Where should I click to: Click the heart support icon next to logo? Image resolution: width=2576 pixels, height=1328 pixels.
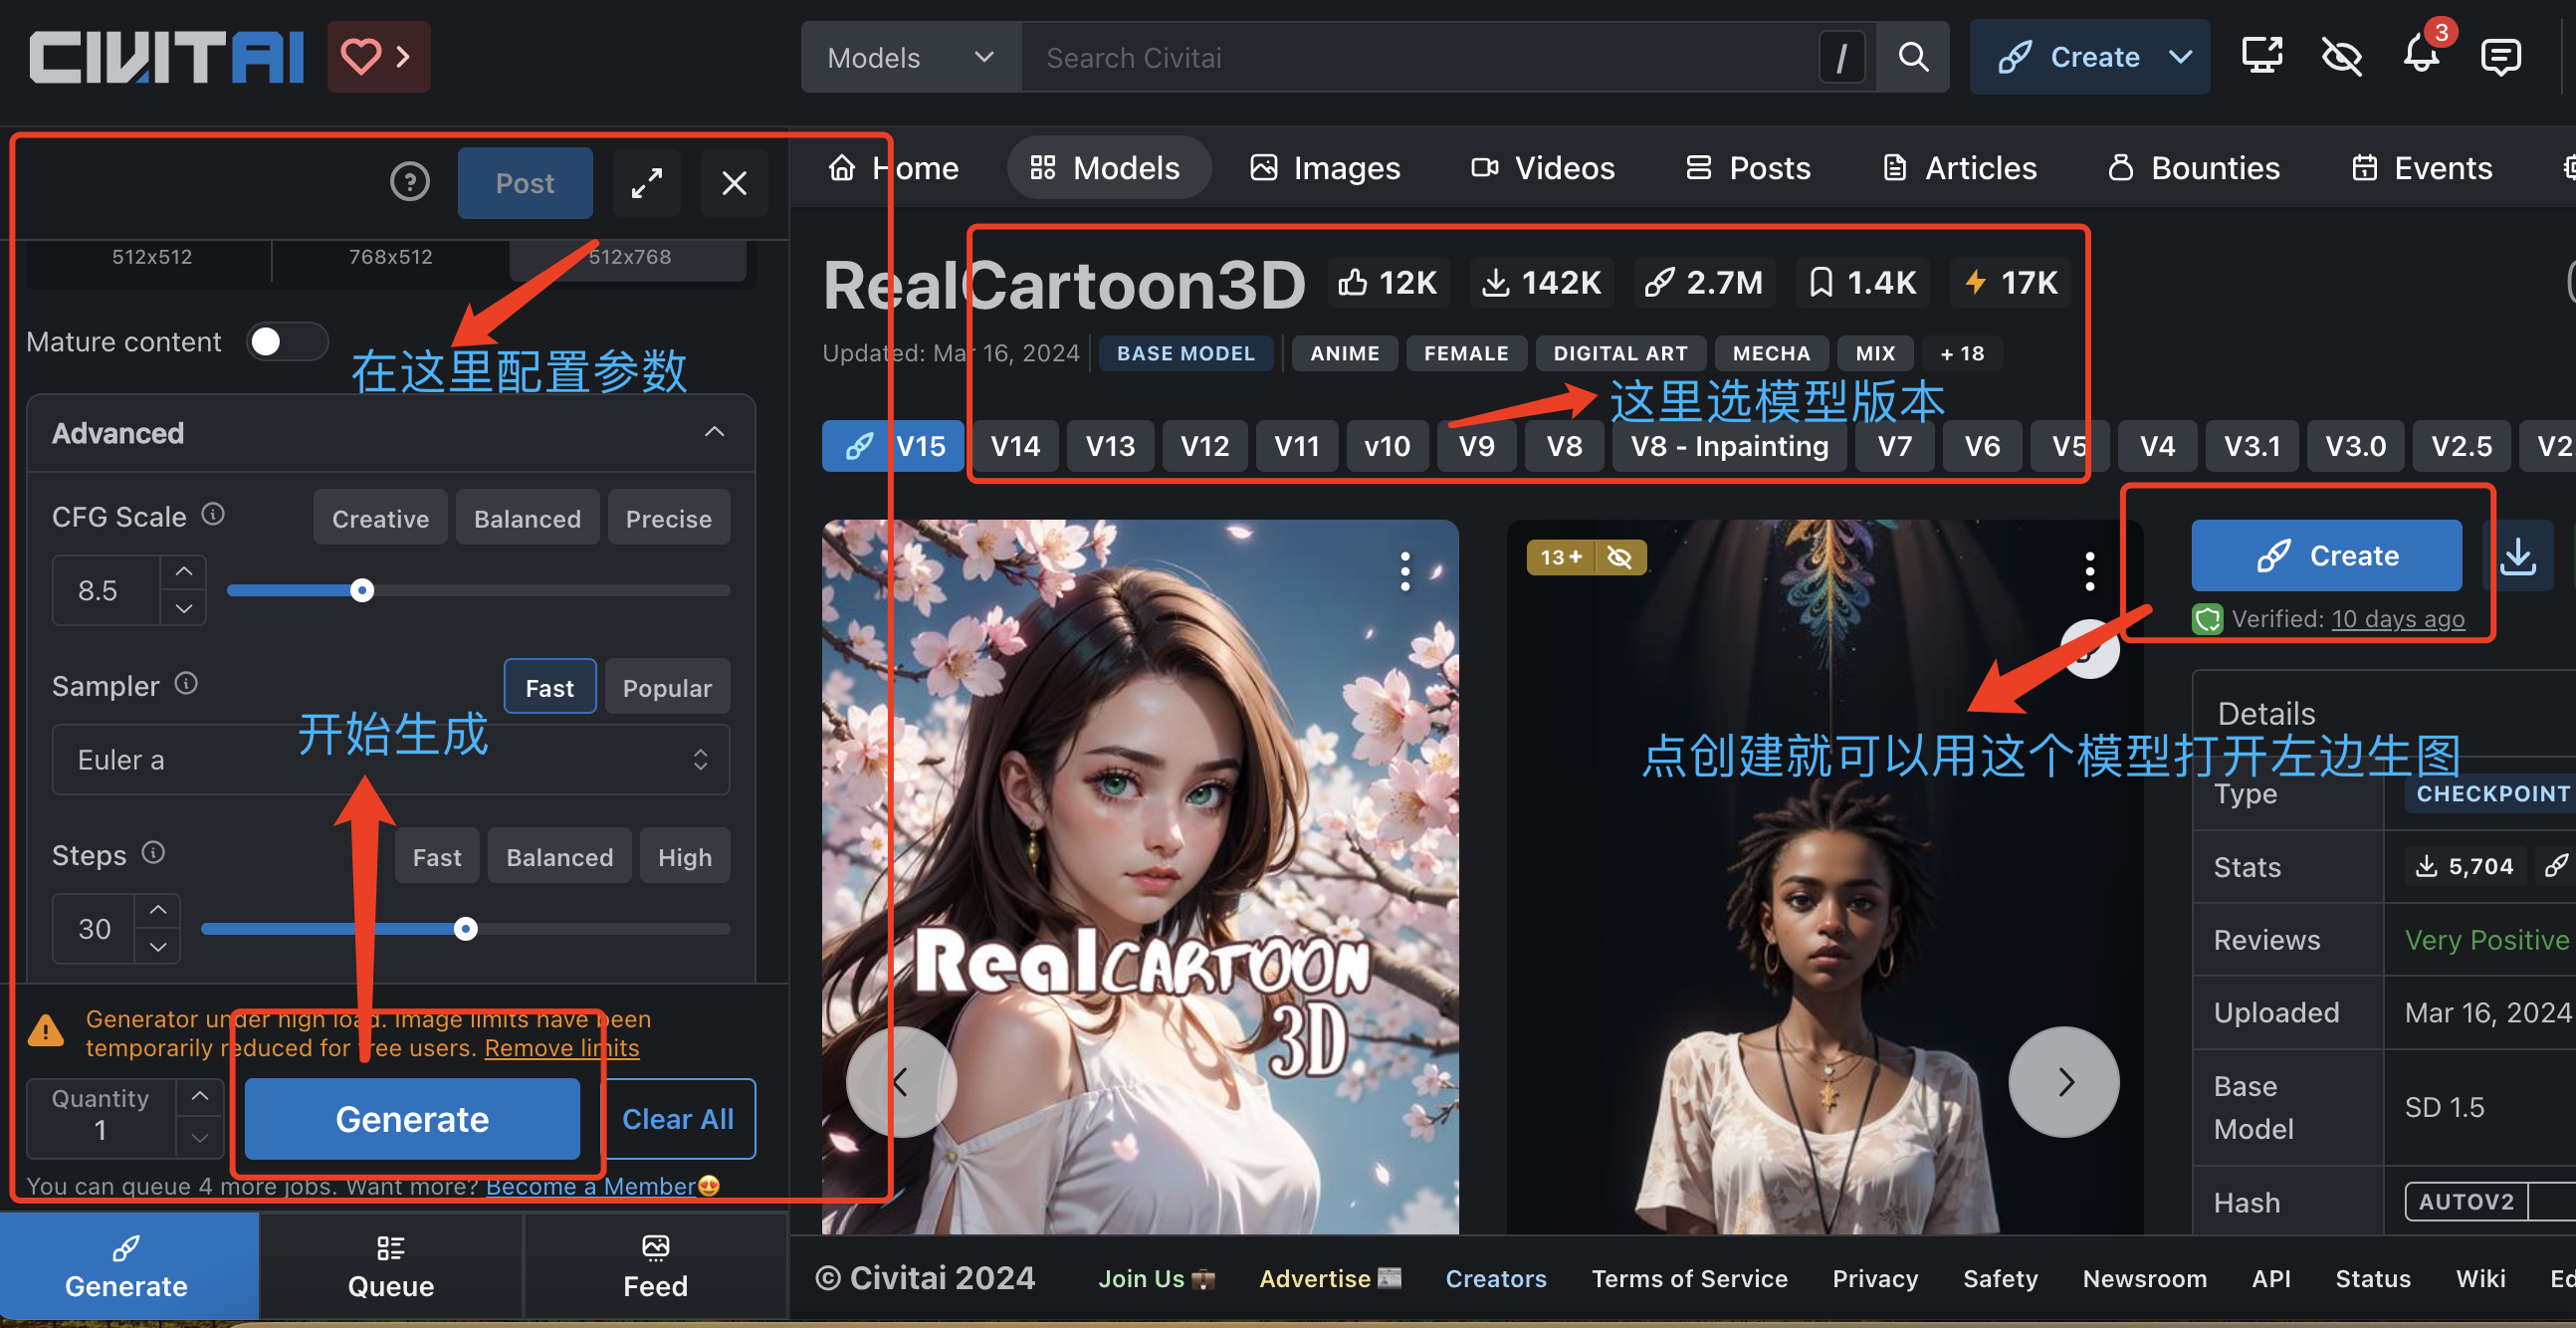(378, 56)
